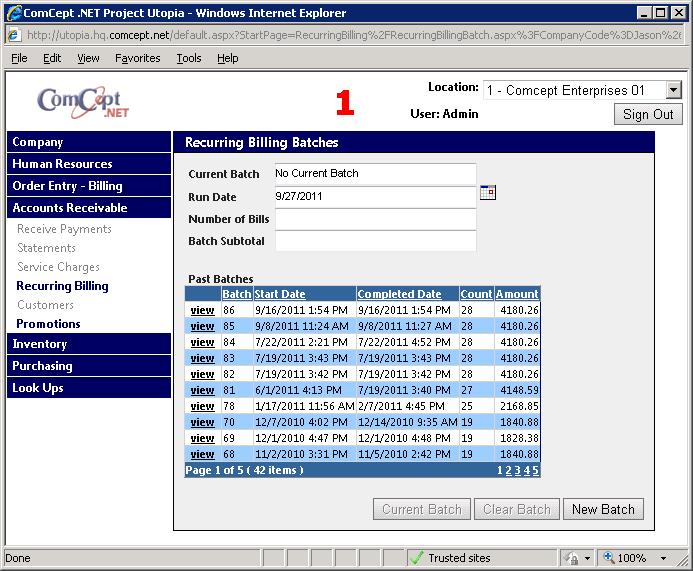
Task: Click the Run Date input field
Action: click(x=375, y=197)
